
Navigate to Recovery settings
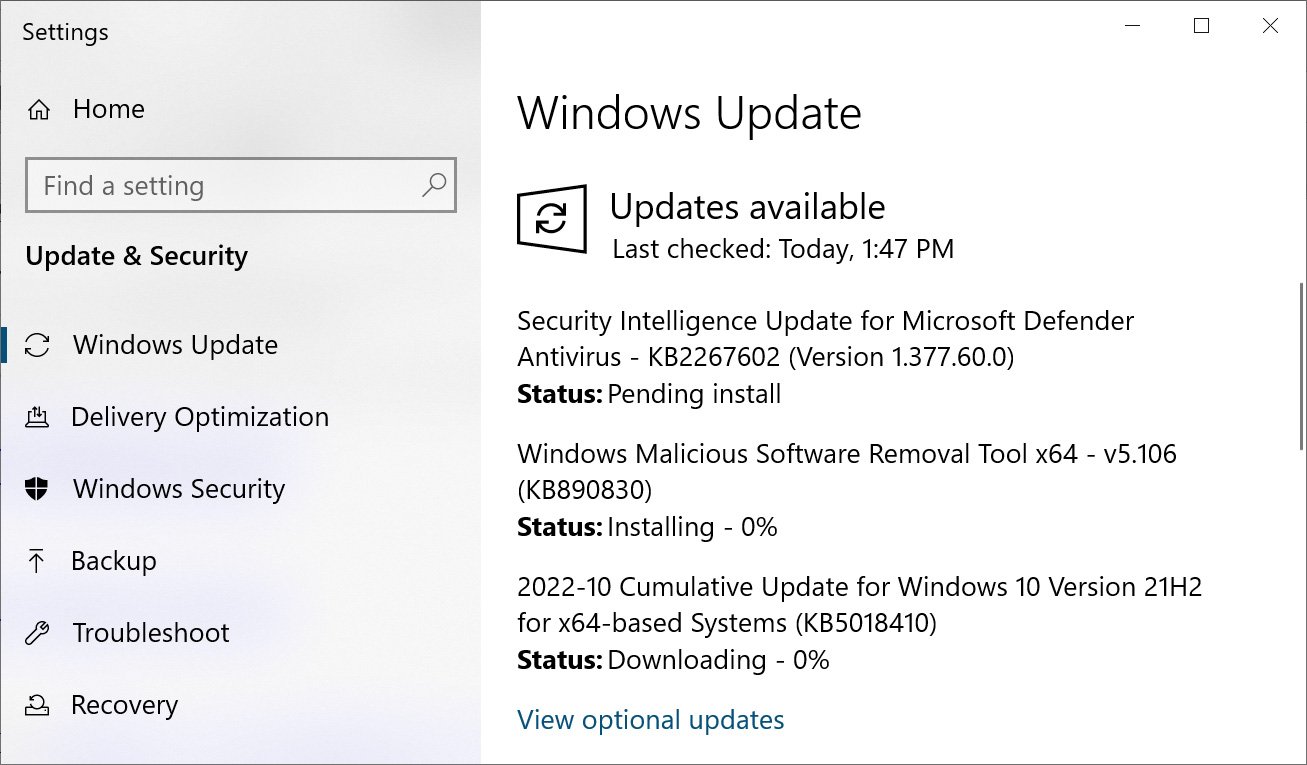pyautogui.click(x=124, y=706)
